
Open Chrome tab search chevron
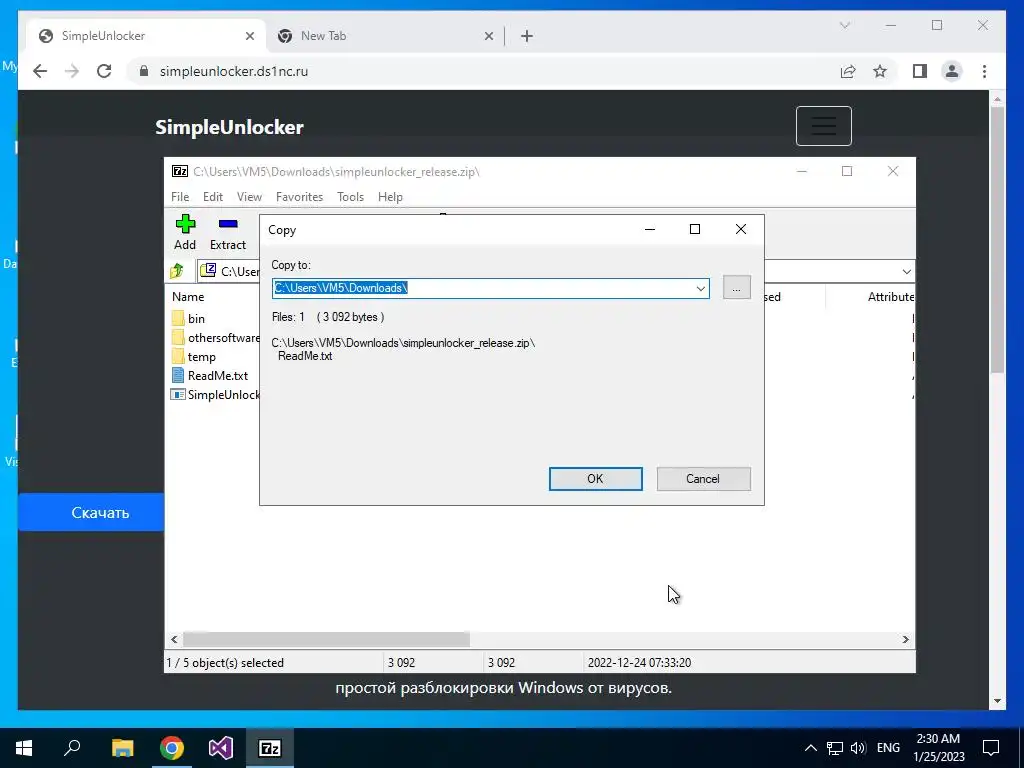[844, 25]
